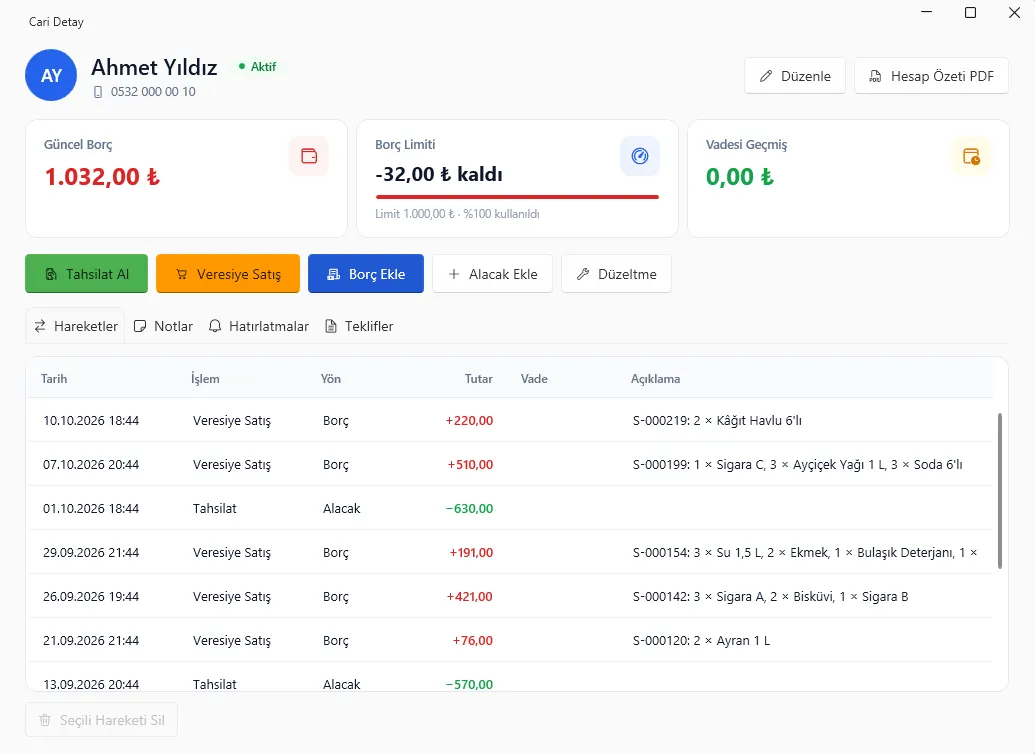1035x754 pixels.
Task: Click the 'S-000120: 2 × Ayran 1 L' description
Action: [701, 640]
